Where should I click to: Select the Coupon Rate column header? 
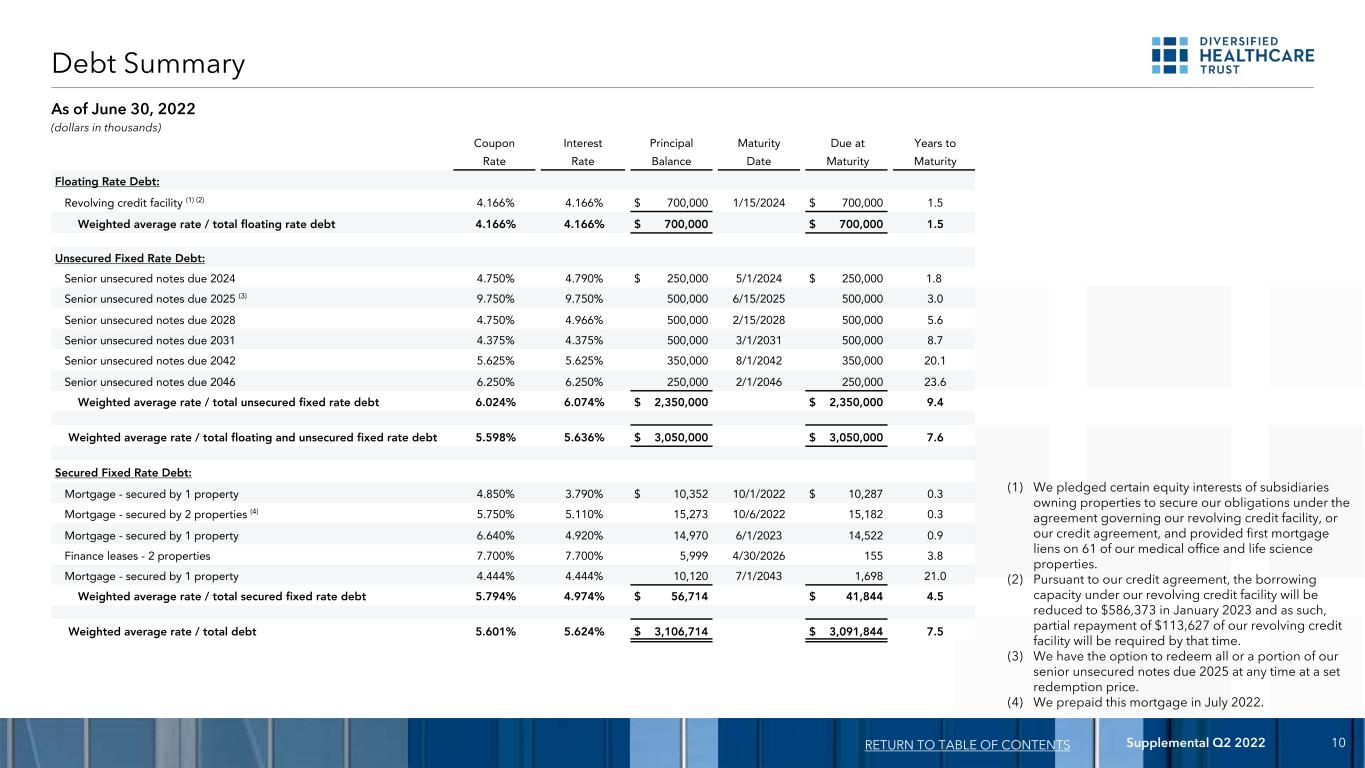click(495, 152)
